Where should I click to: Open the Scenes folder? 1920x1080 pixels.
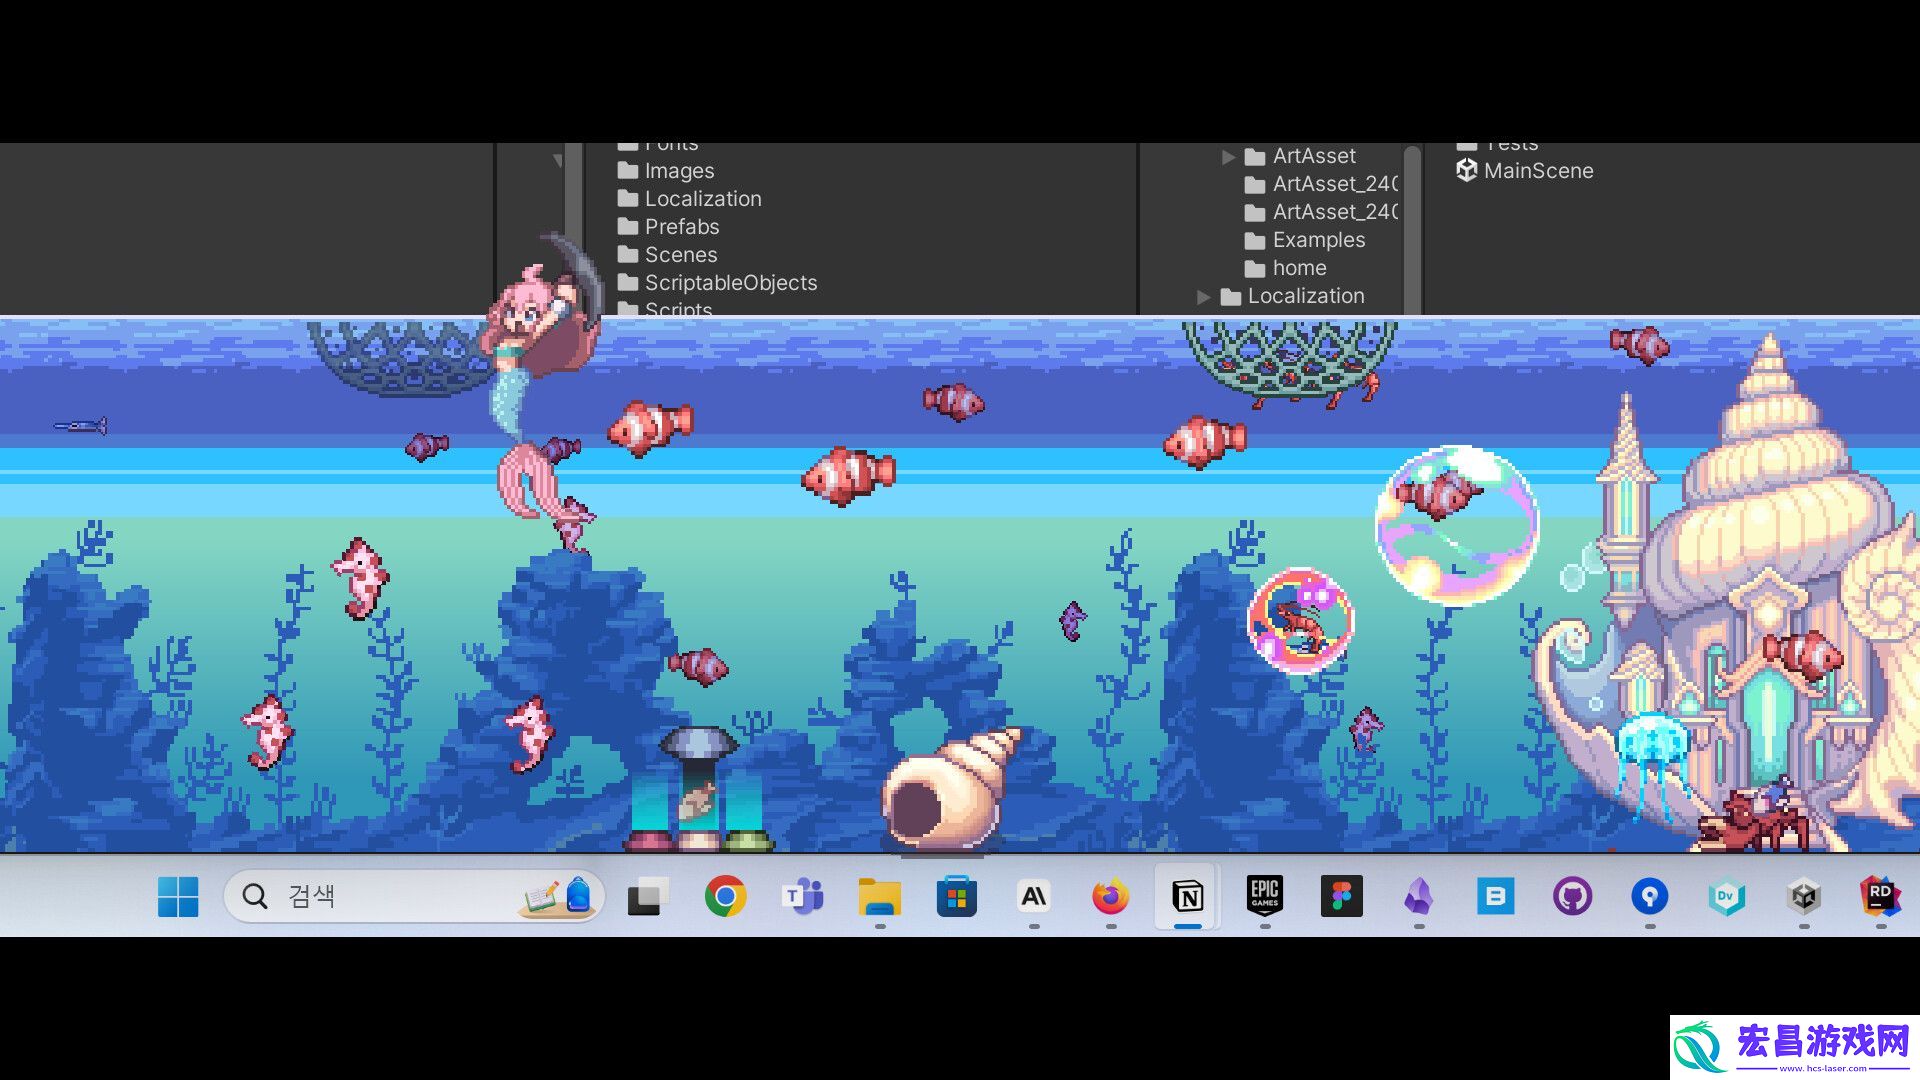pyautogui.click(x=667, y=255)
